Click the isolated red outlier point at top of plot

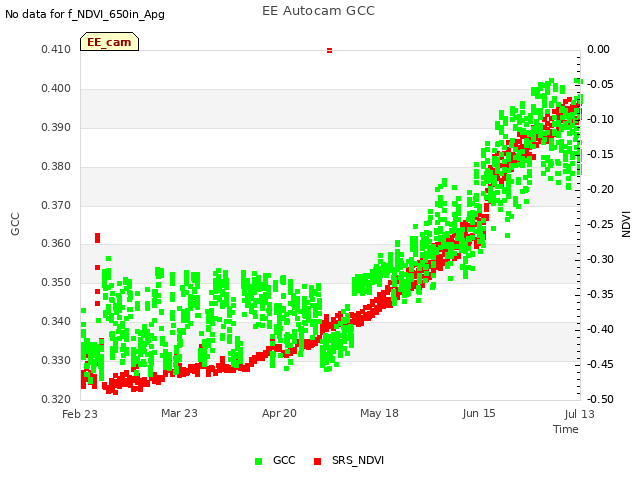click(329, 51)
